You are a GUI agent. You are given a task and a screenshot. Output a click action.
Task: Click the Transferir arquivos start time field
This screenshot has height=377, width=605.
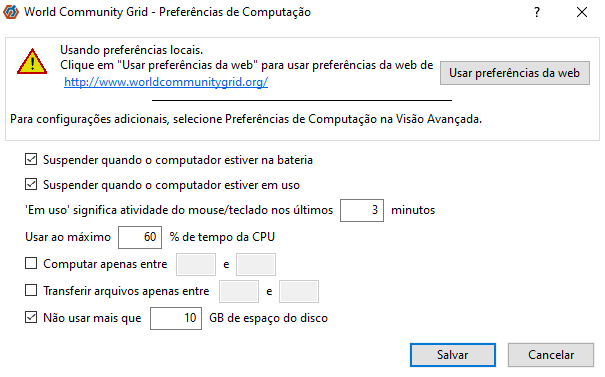(239, 291)
